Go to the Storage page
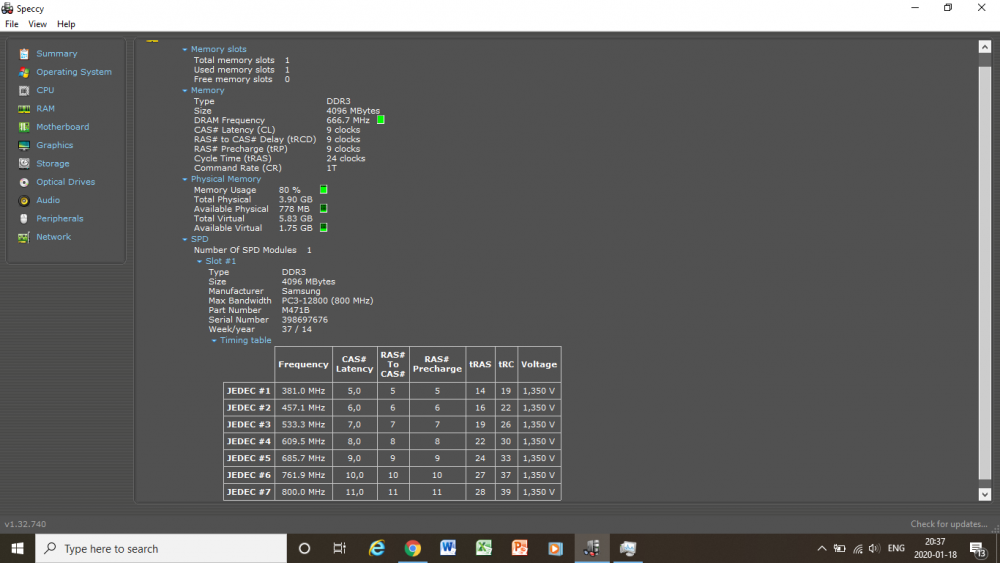 53,164
